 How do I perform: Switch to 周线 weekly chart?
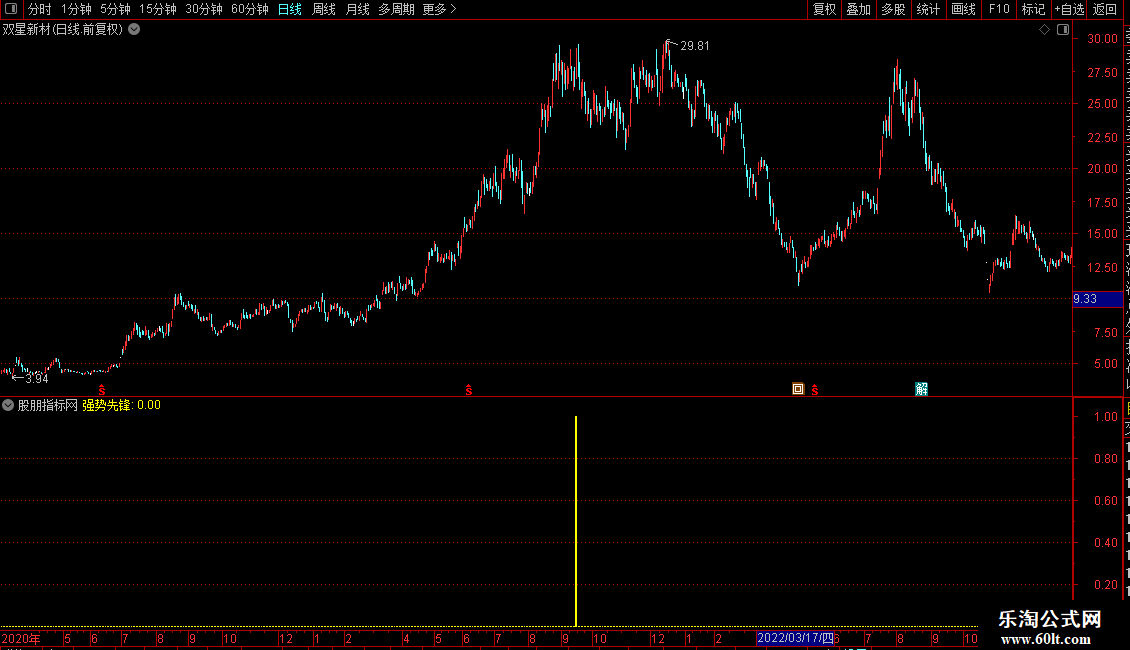324,9
